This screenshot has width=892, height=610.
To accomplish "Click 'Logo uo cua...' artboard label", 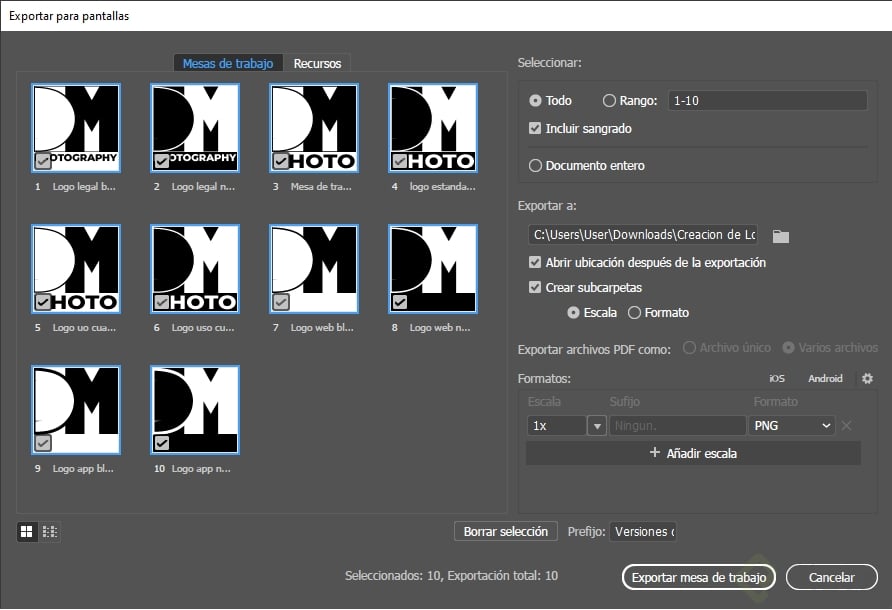I will coord(84,328).
